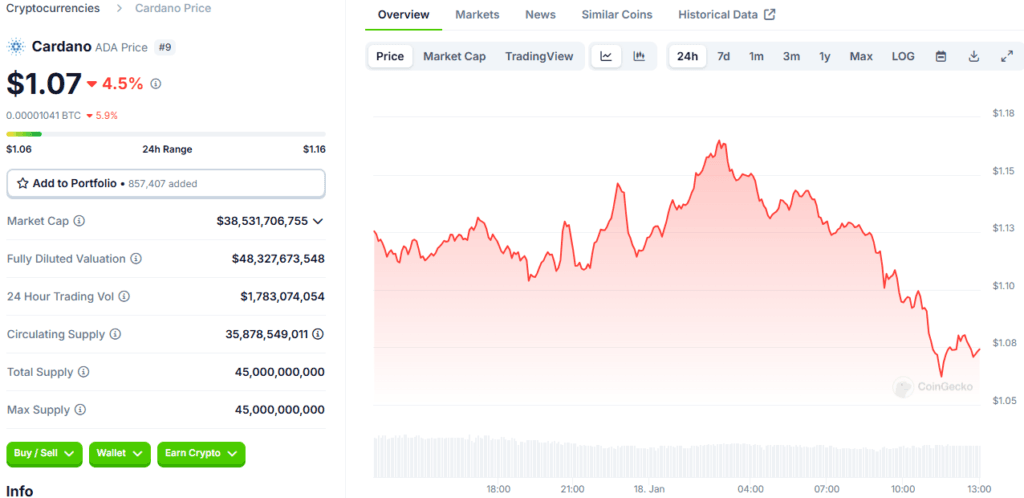Click the Info section heading
The image size is (1024, 498).
tap(20, 490)
